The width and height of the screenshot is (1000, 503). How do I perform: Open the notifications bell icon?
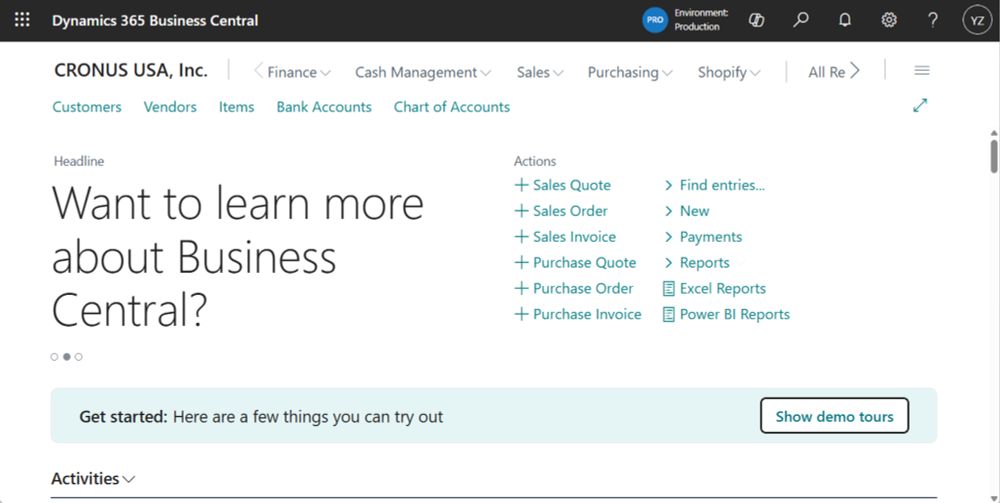[844, 20]
